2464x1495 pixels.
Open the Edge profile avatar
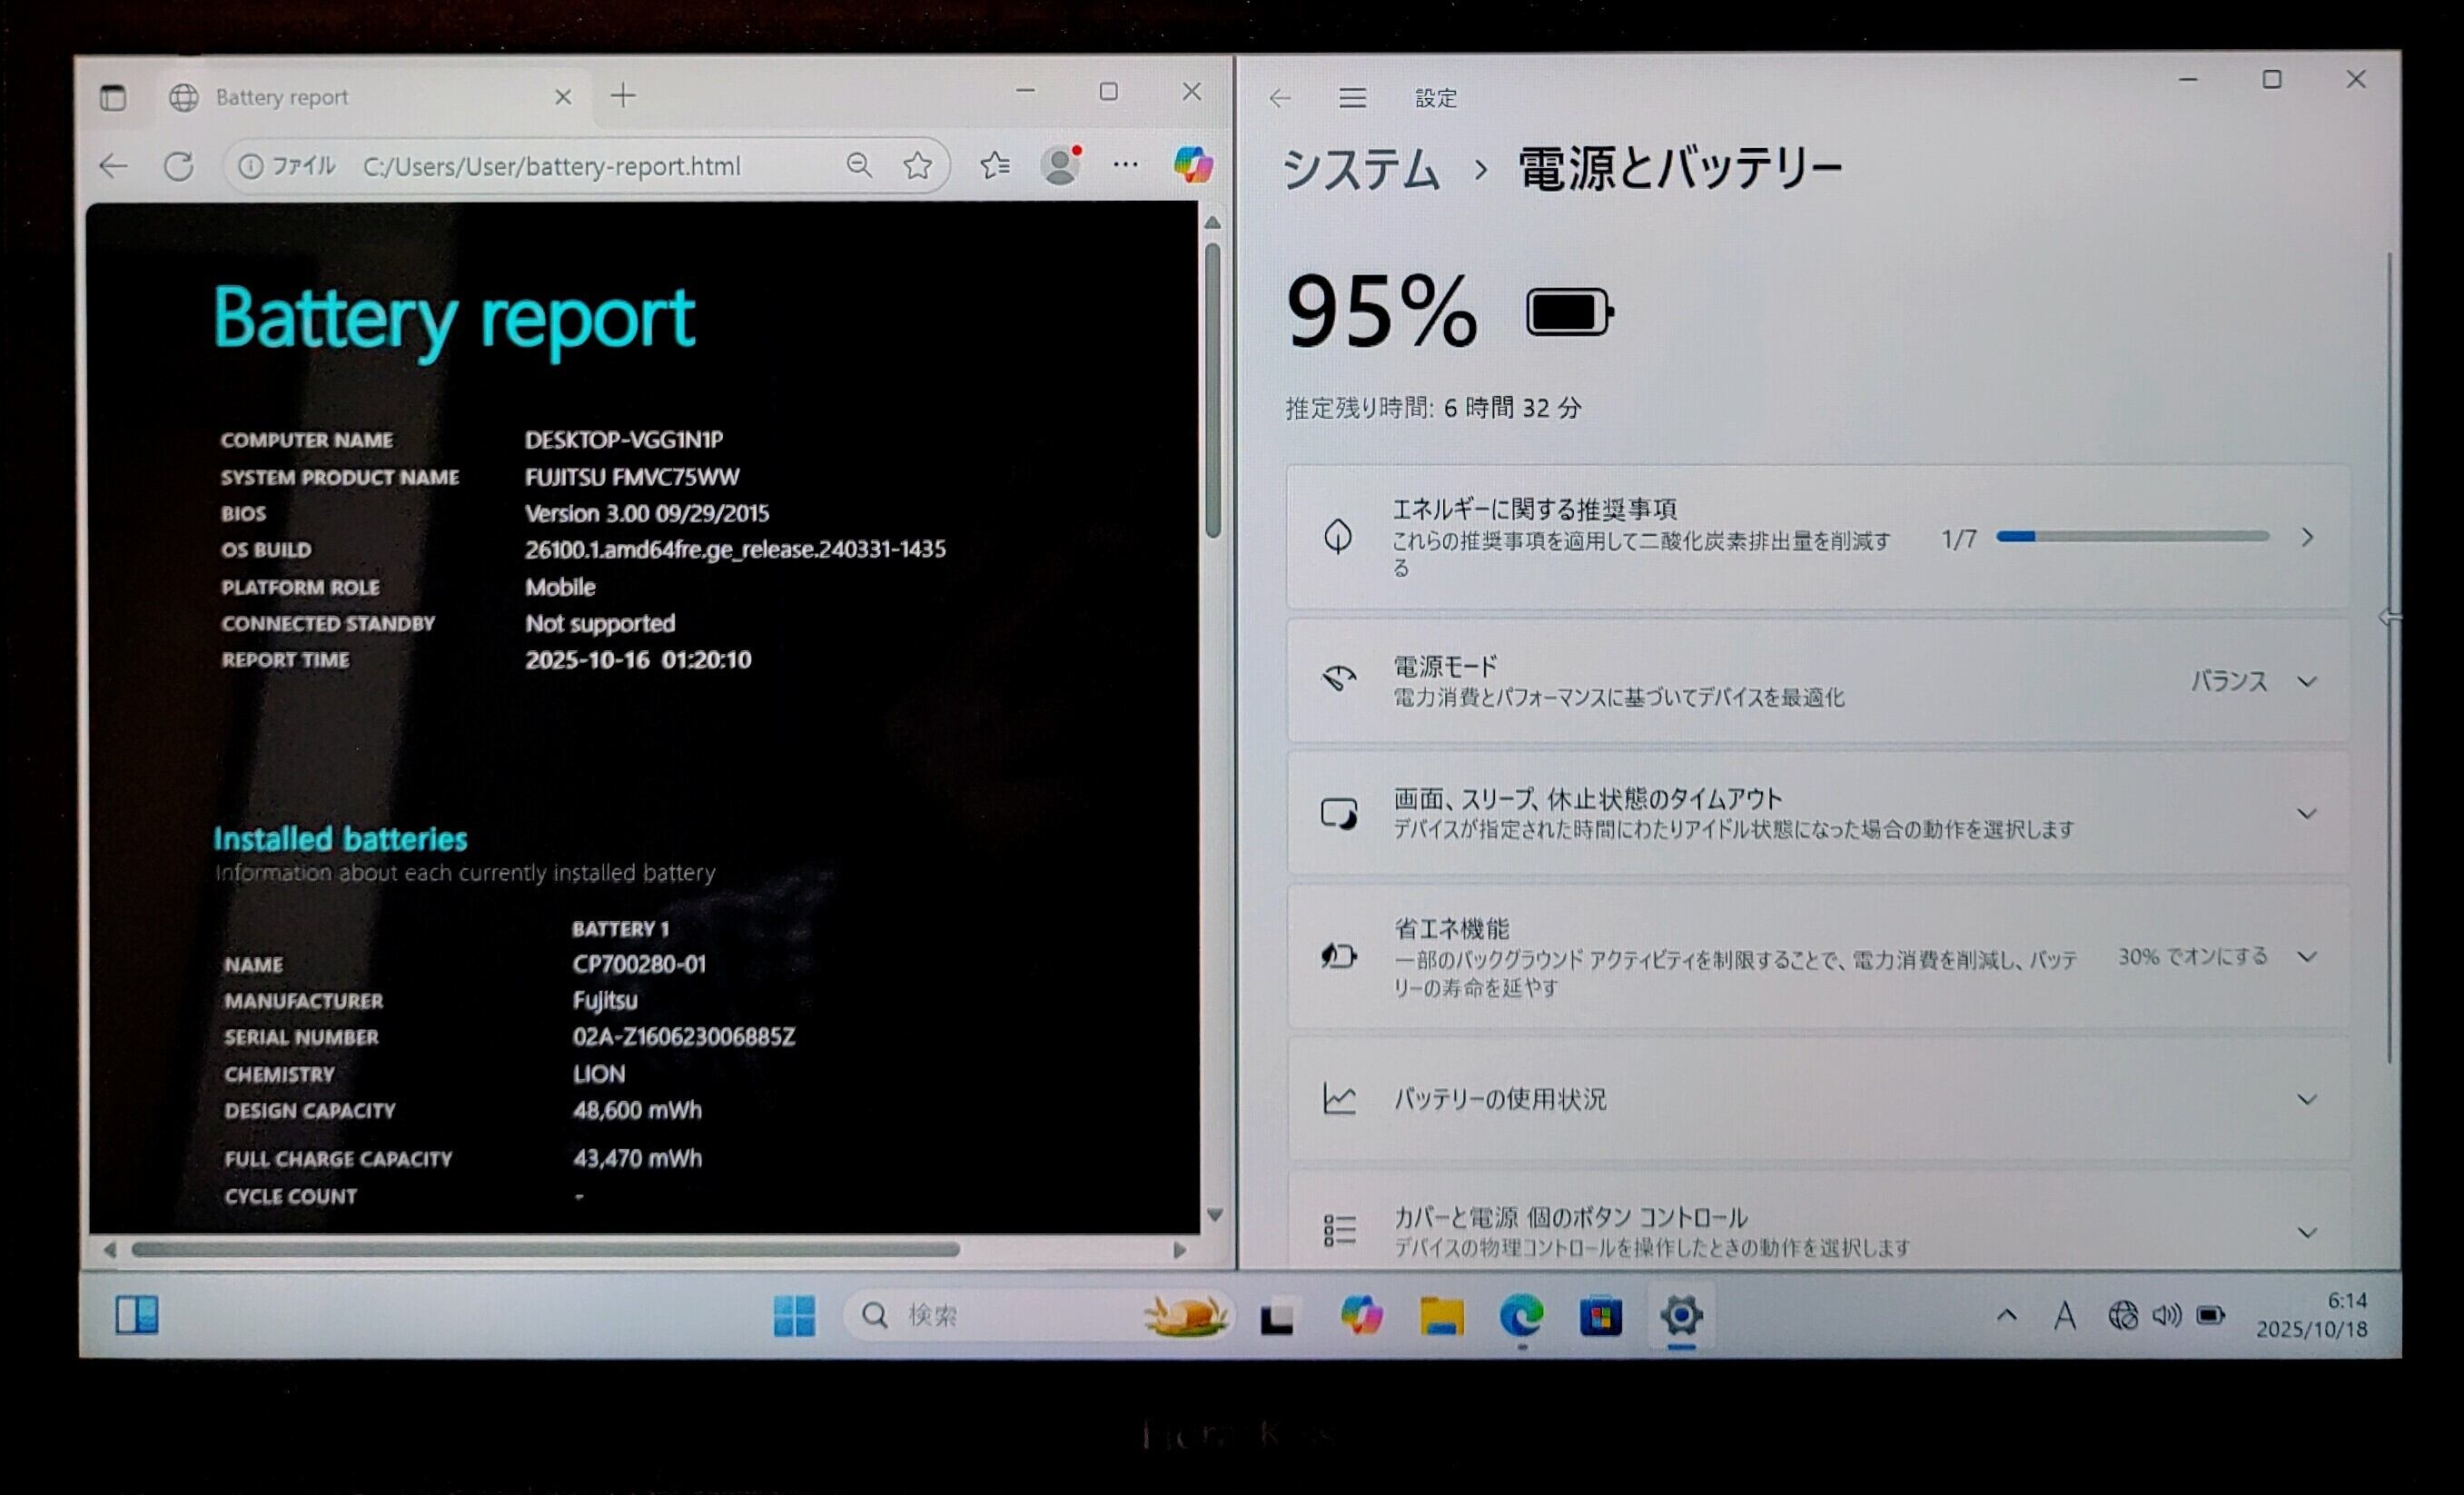pos(1060,166)
